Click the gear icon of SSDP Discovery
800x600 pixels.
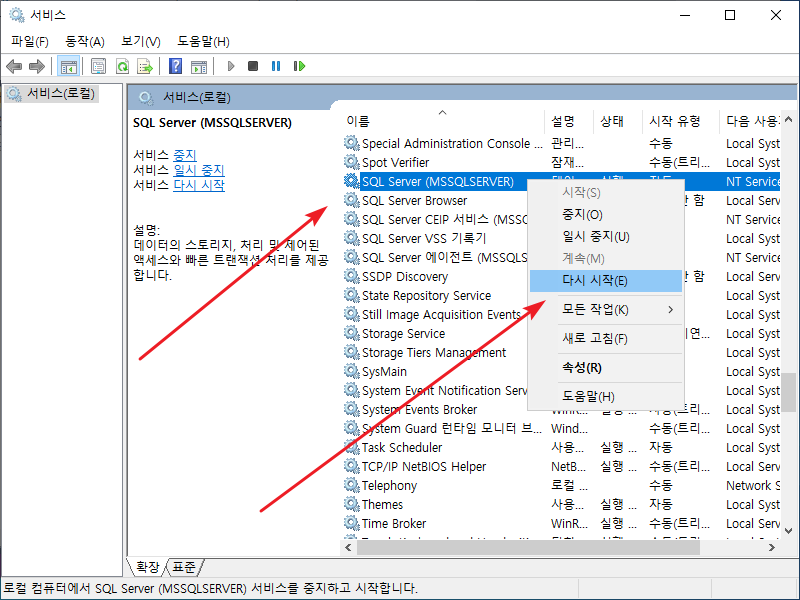tap(352, 277)
